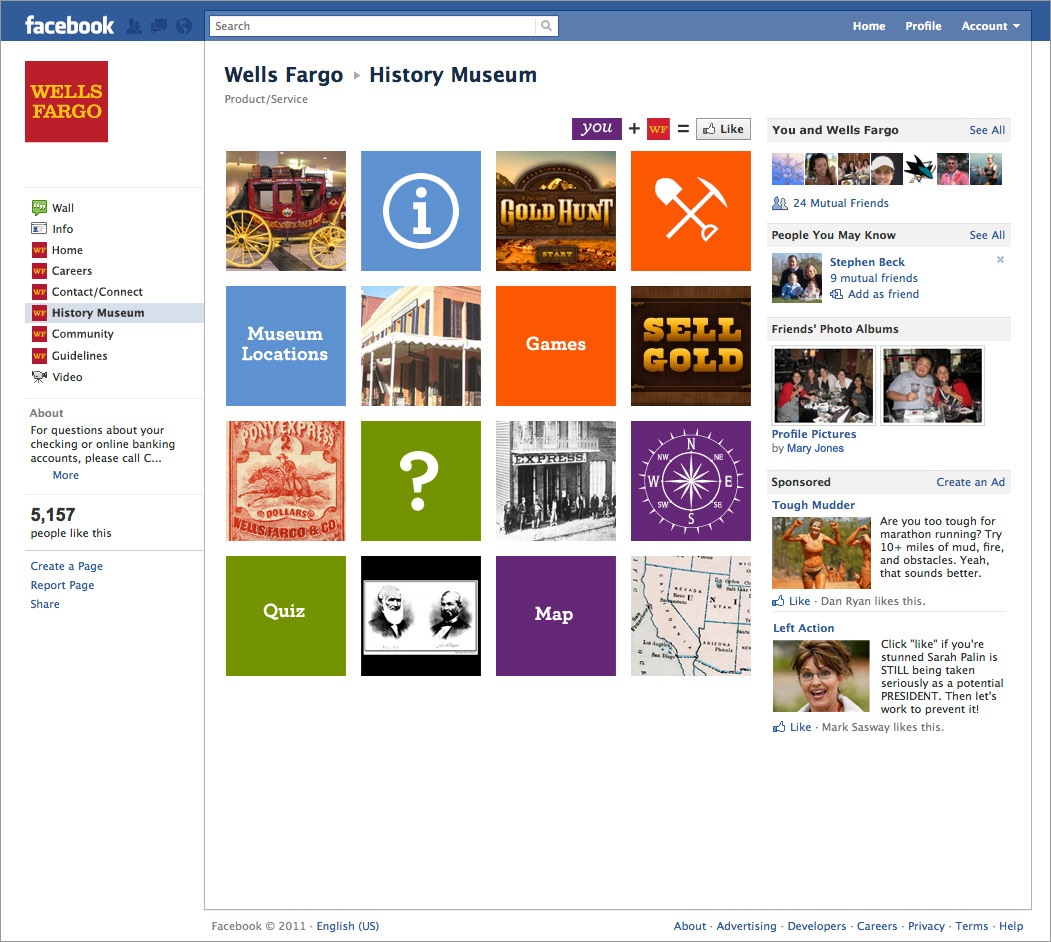
Task: Open the blue info circle tile
Action: [x=421, y=211]
